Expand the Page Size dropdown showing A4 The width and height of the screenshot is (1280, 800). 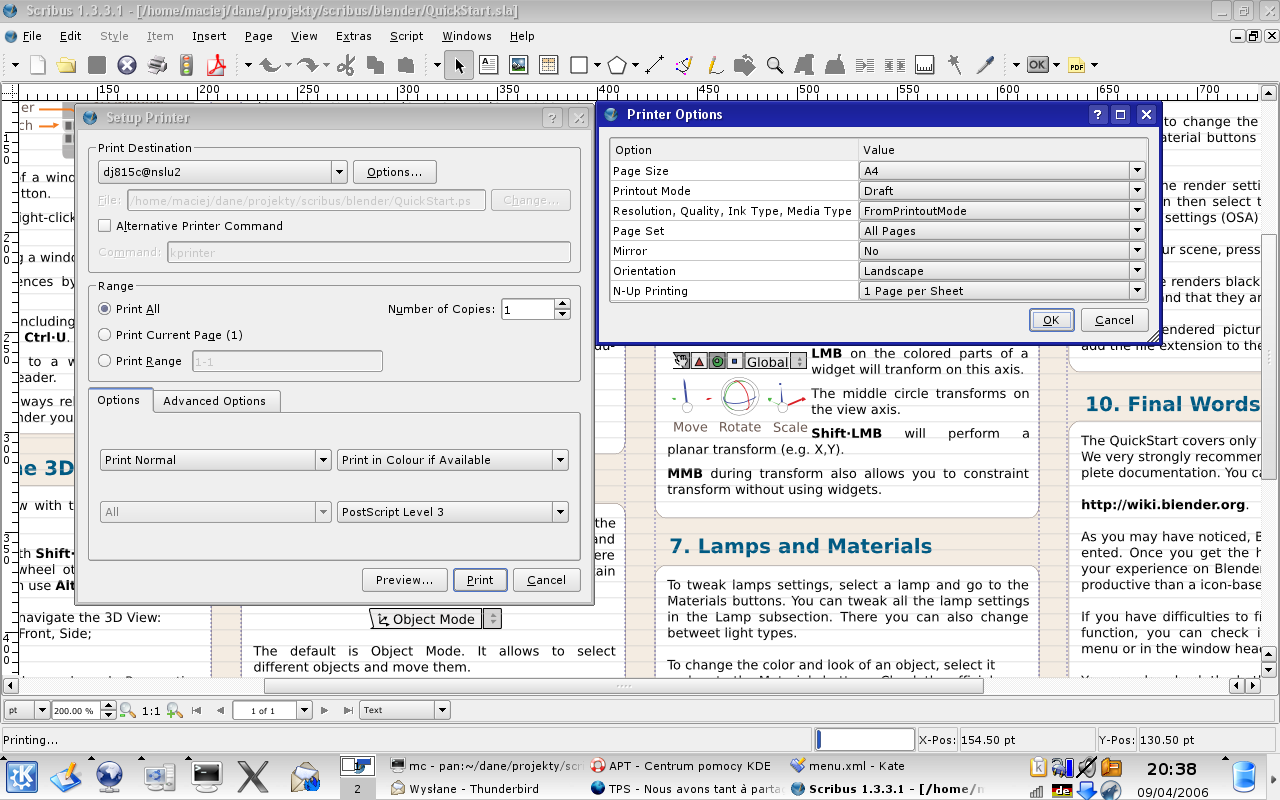coord(1002,171)
